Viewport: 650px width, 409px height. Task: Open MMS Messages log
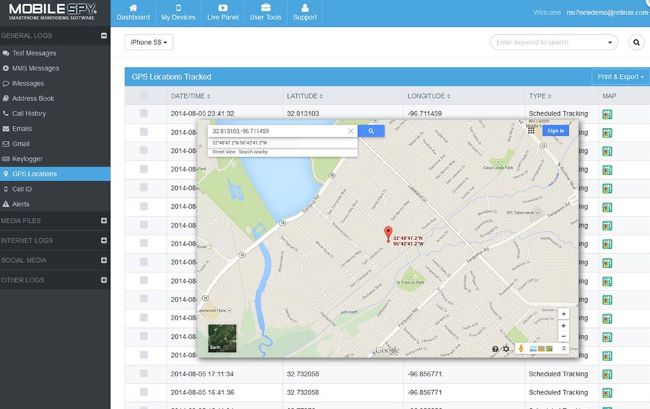pyautogui.click(x=35, y=68)
